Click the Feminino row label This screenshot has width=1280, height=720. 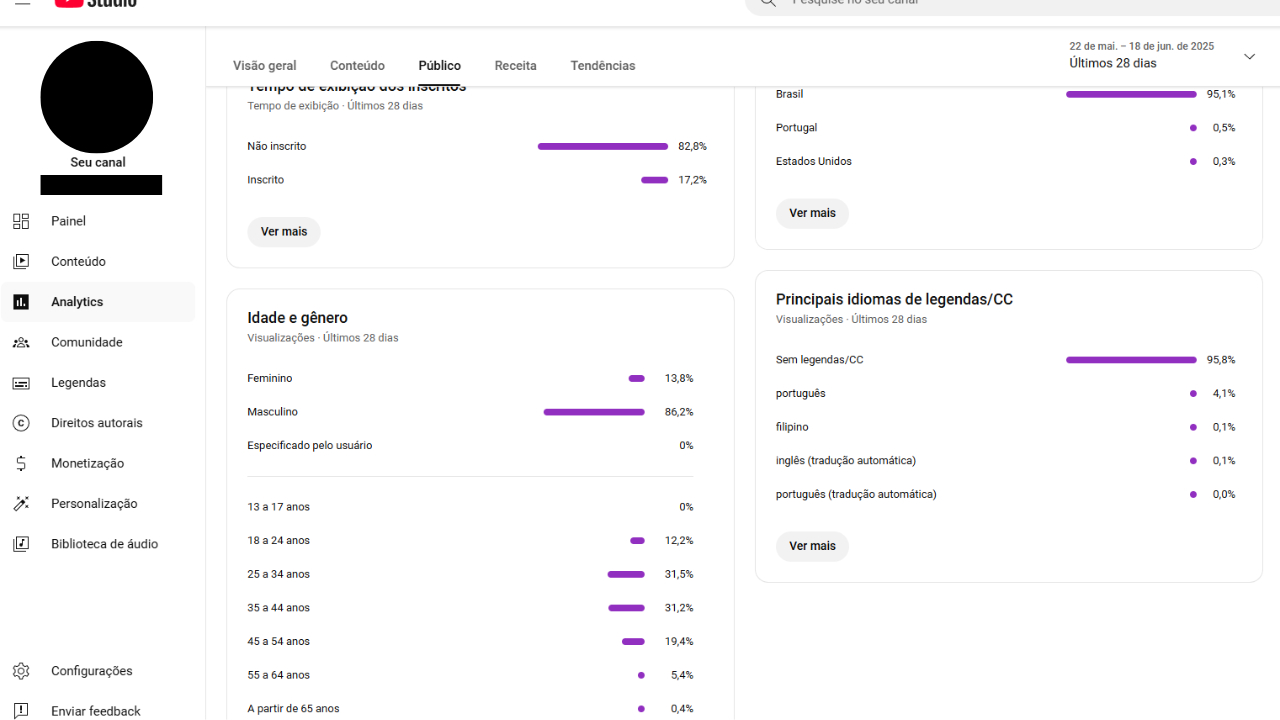click(x=270, y=379)
